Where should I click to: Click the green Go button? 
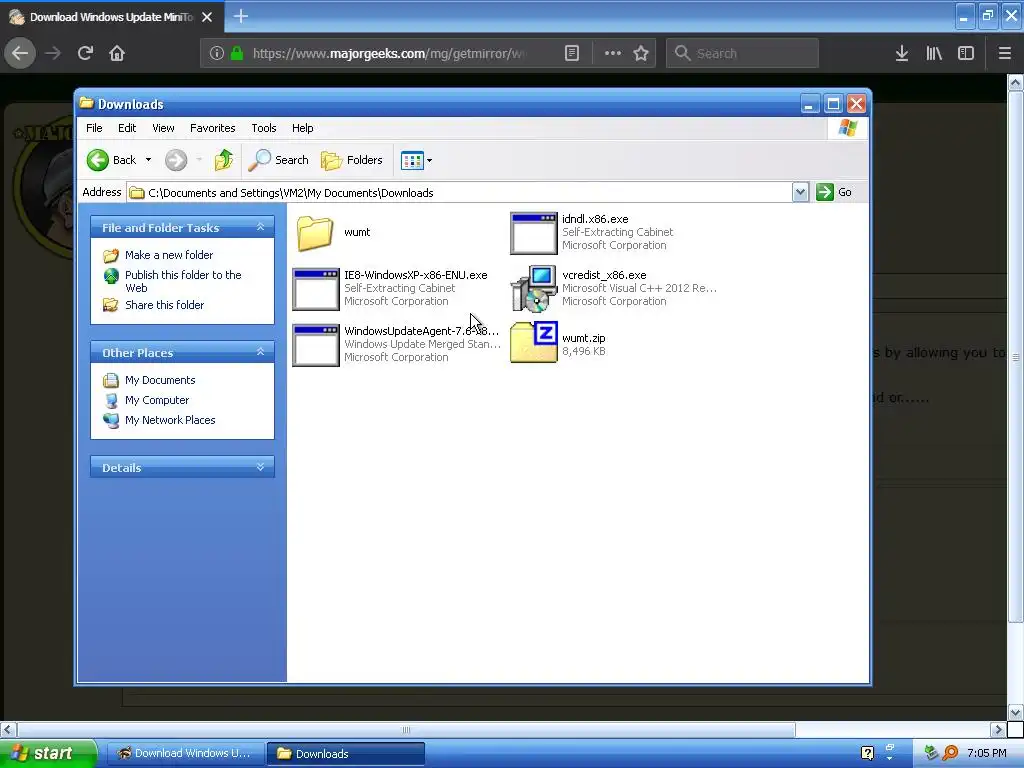coord(835,192)
